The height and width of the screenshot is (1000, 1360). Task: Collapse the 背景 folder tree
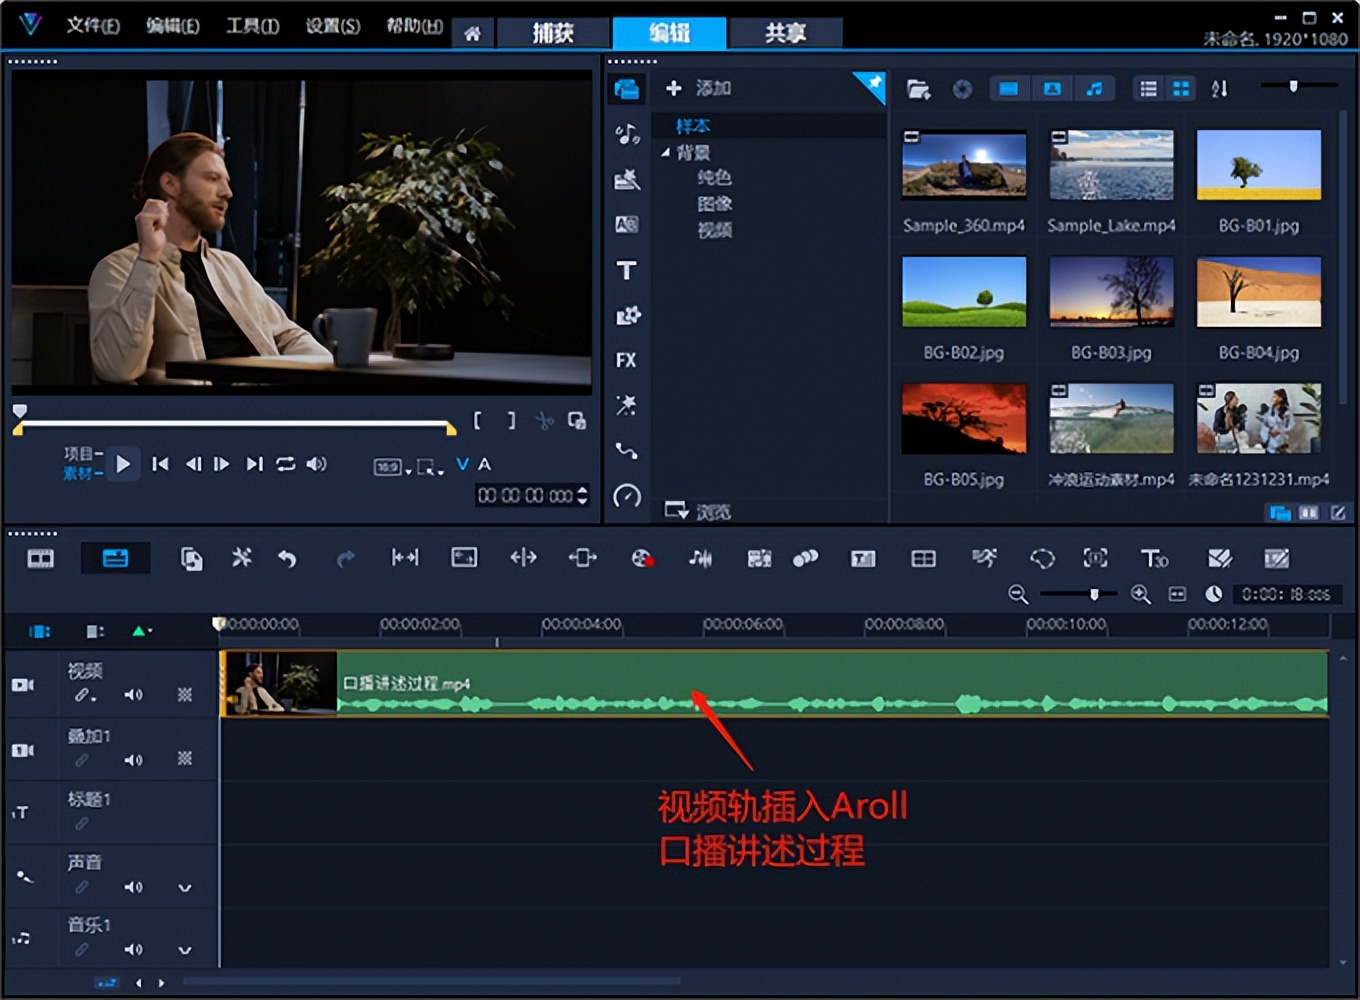(665, 153)
